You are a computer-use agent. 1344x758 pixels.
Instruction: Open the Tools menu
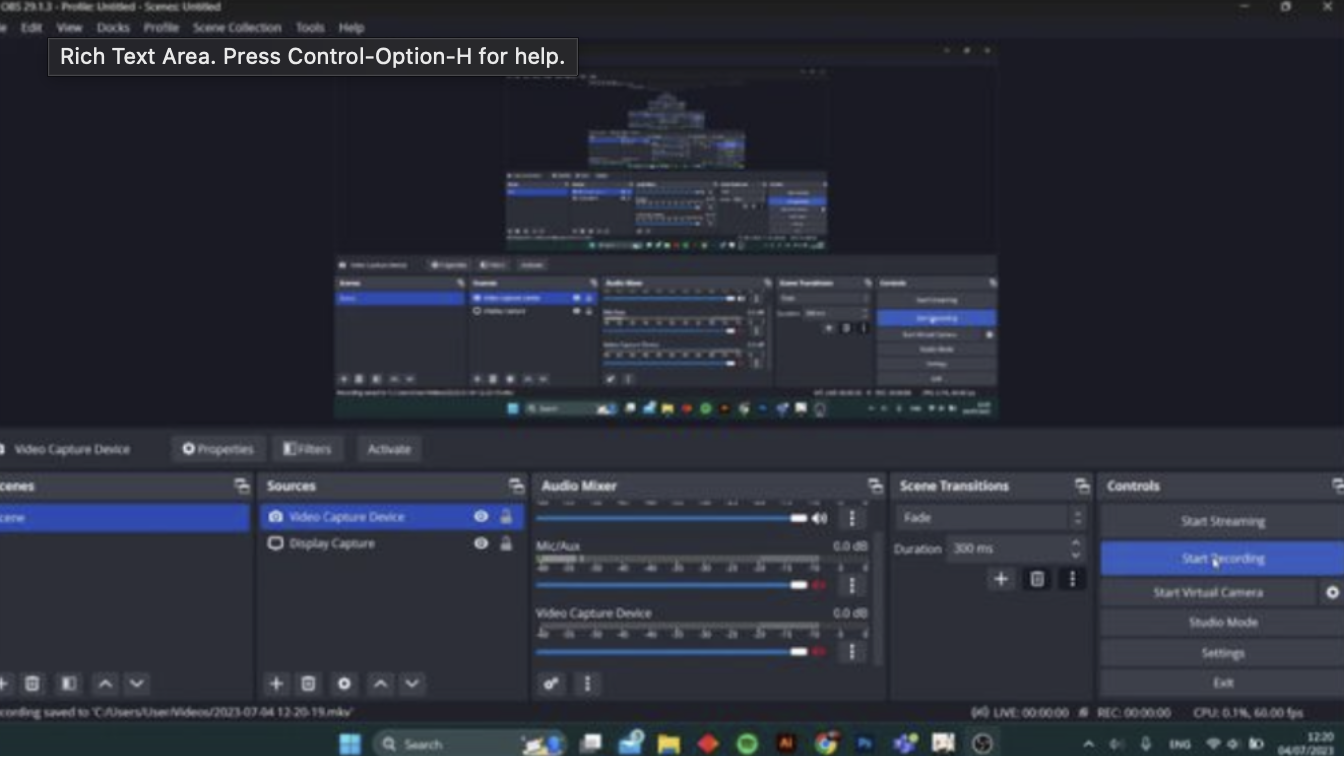(x=310, y=28)
